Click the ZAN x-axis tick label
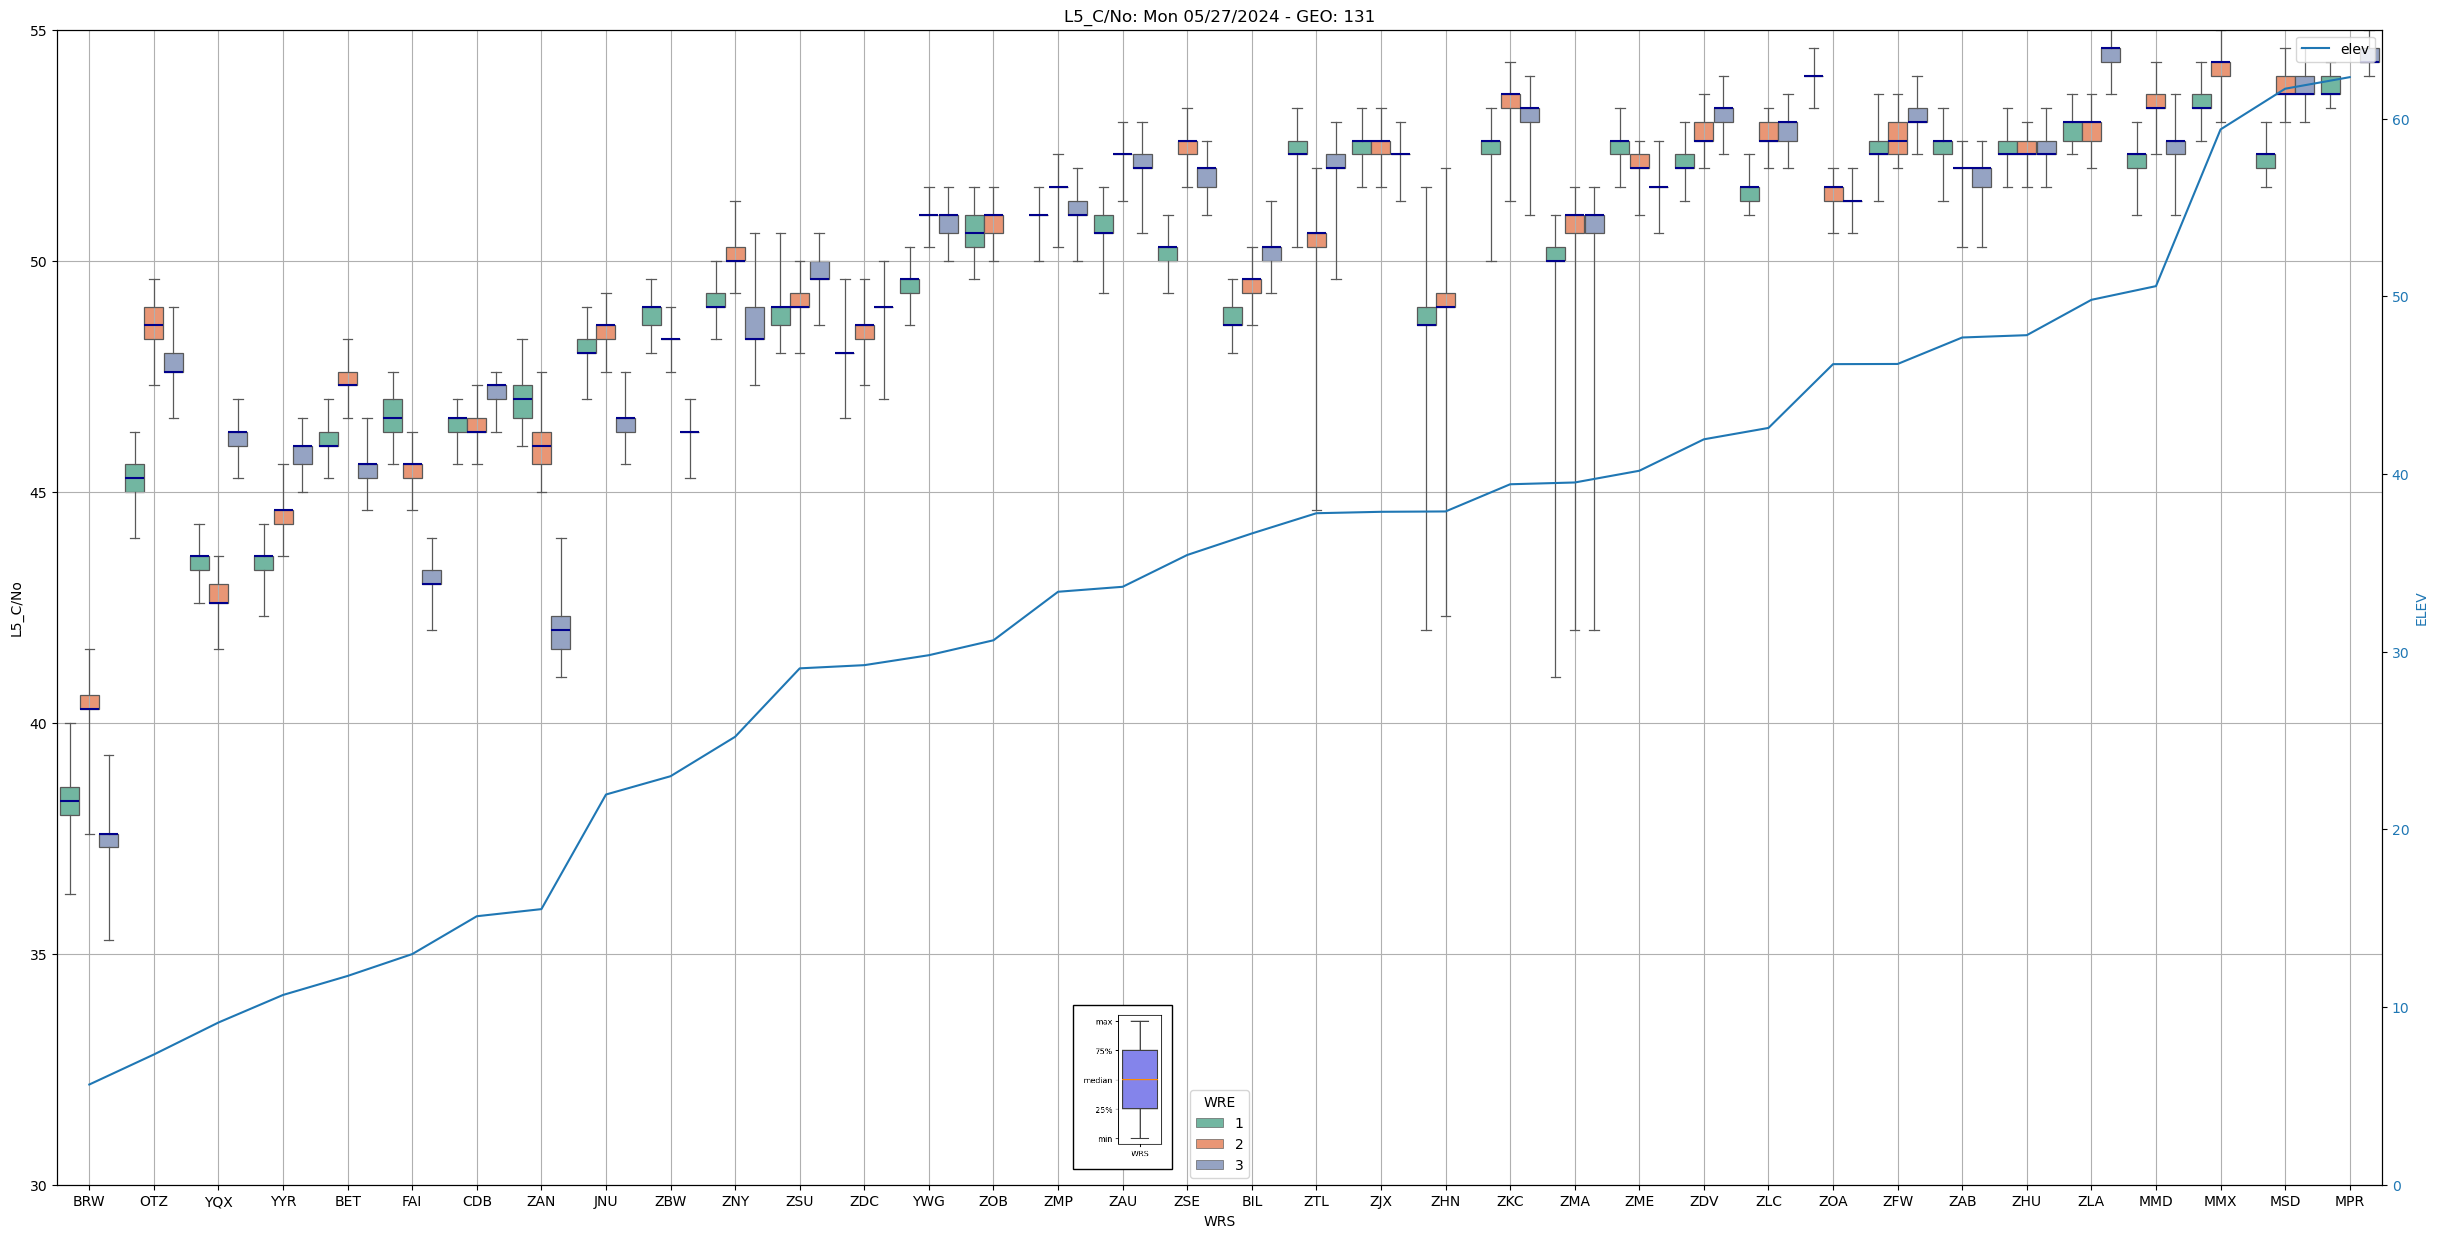Screen dimensions: 2439x1238 [541, 1202]
